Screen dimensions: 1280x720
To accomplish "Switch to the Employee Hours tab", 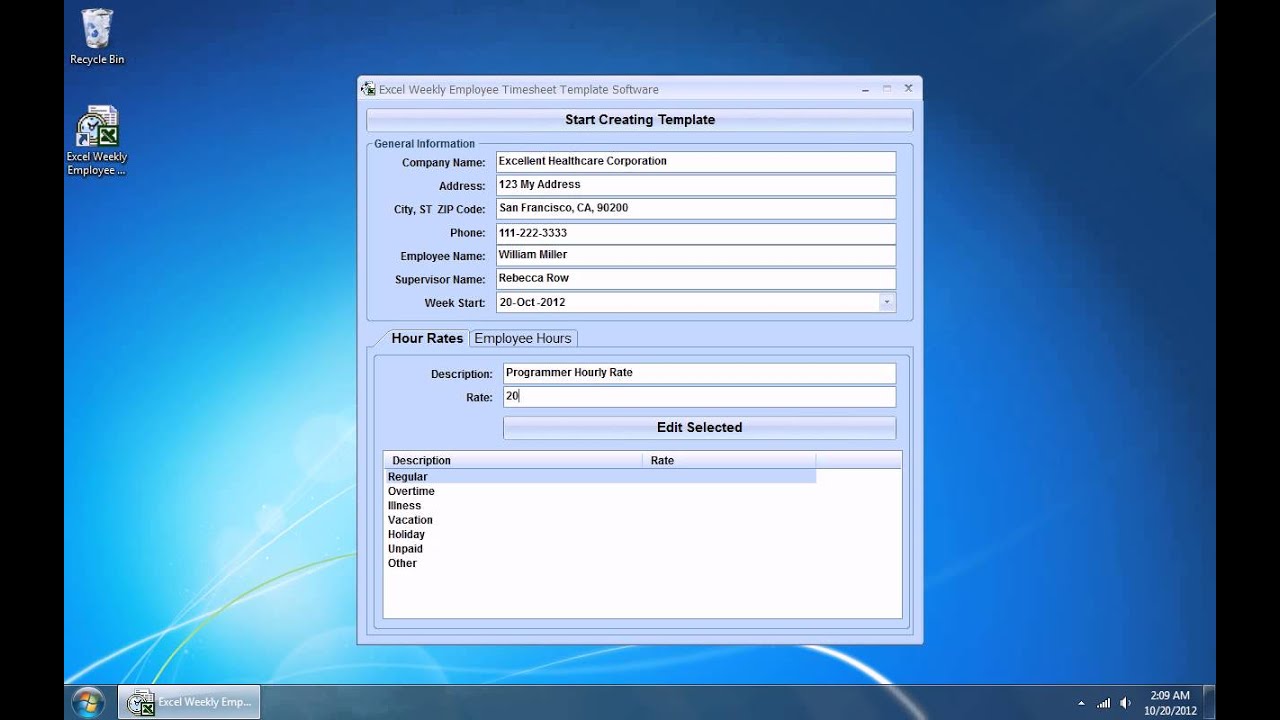I will 523,338.
